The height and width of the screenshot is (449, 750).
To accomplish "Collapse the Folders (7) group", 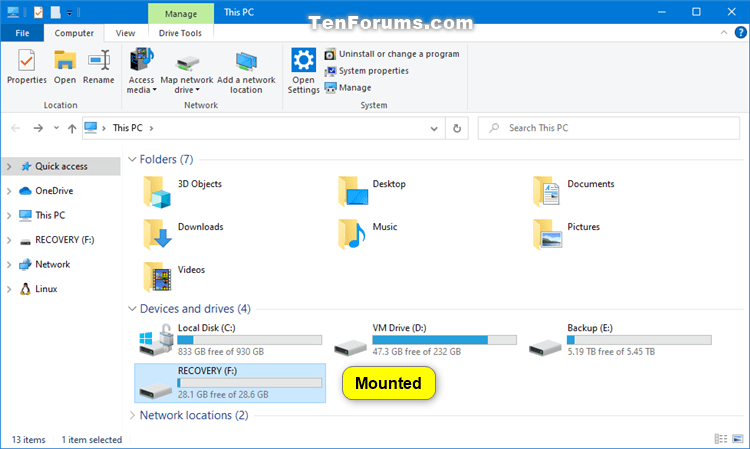I will [x=132, y=159].
